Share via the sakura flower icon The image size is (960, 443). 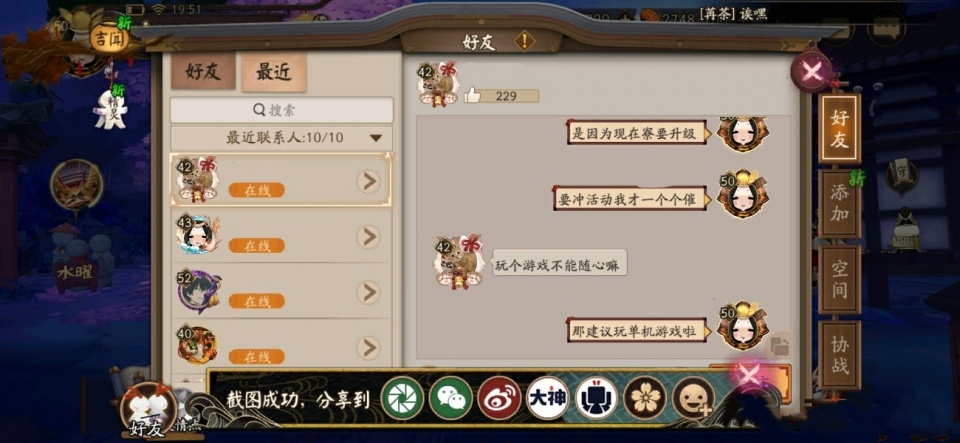pos(645,398)
